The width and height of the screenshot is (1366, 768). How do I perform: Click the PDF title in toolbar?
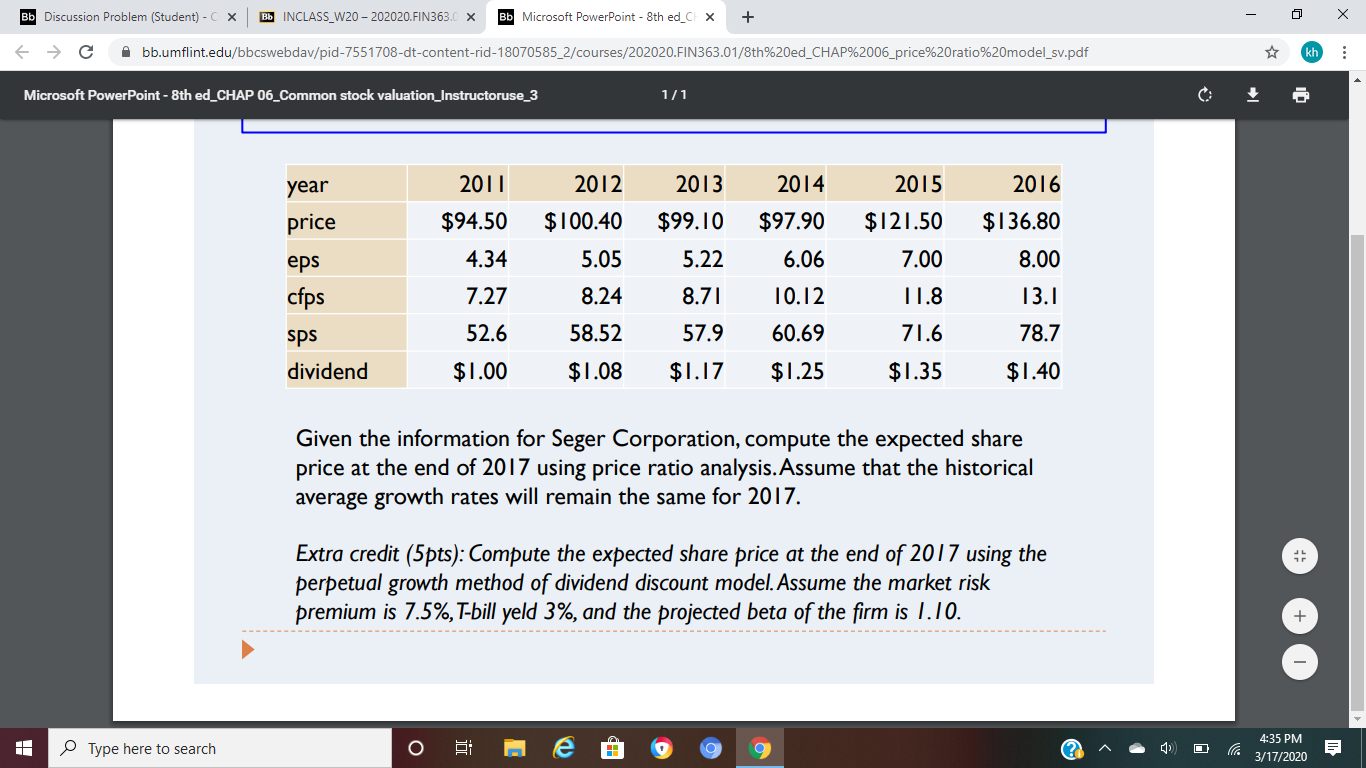281,95
